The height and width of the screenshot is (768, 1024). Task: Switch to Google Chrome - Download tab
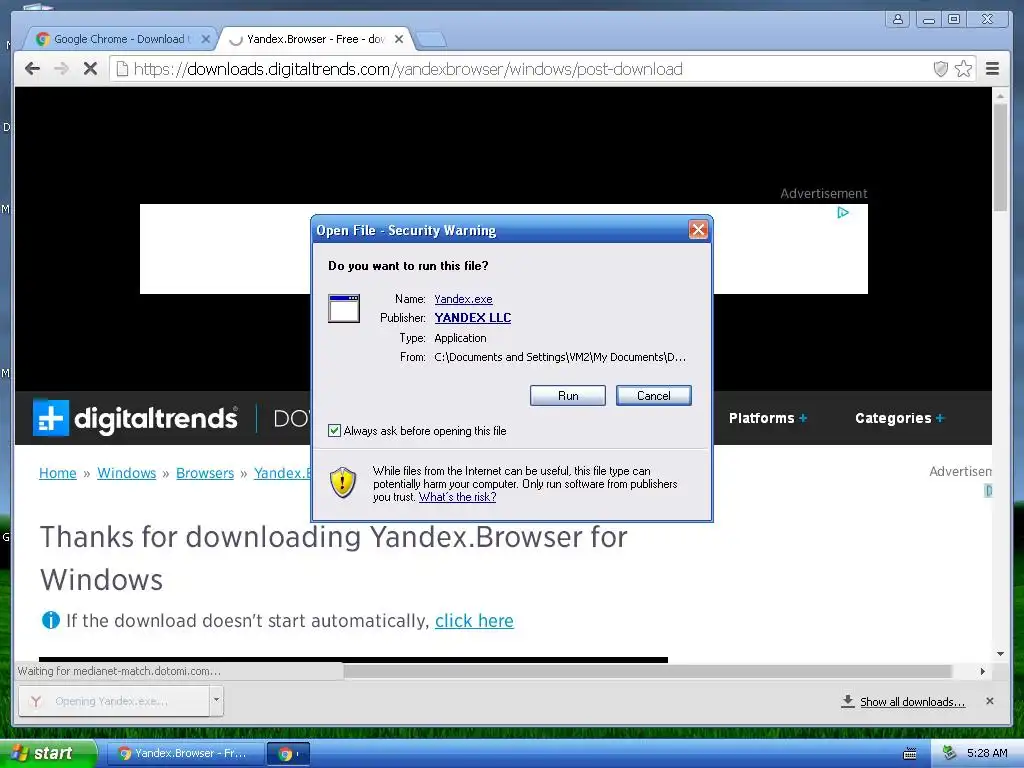pos(120,39)
